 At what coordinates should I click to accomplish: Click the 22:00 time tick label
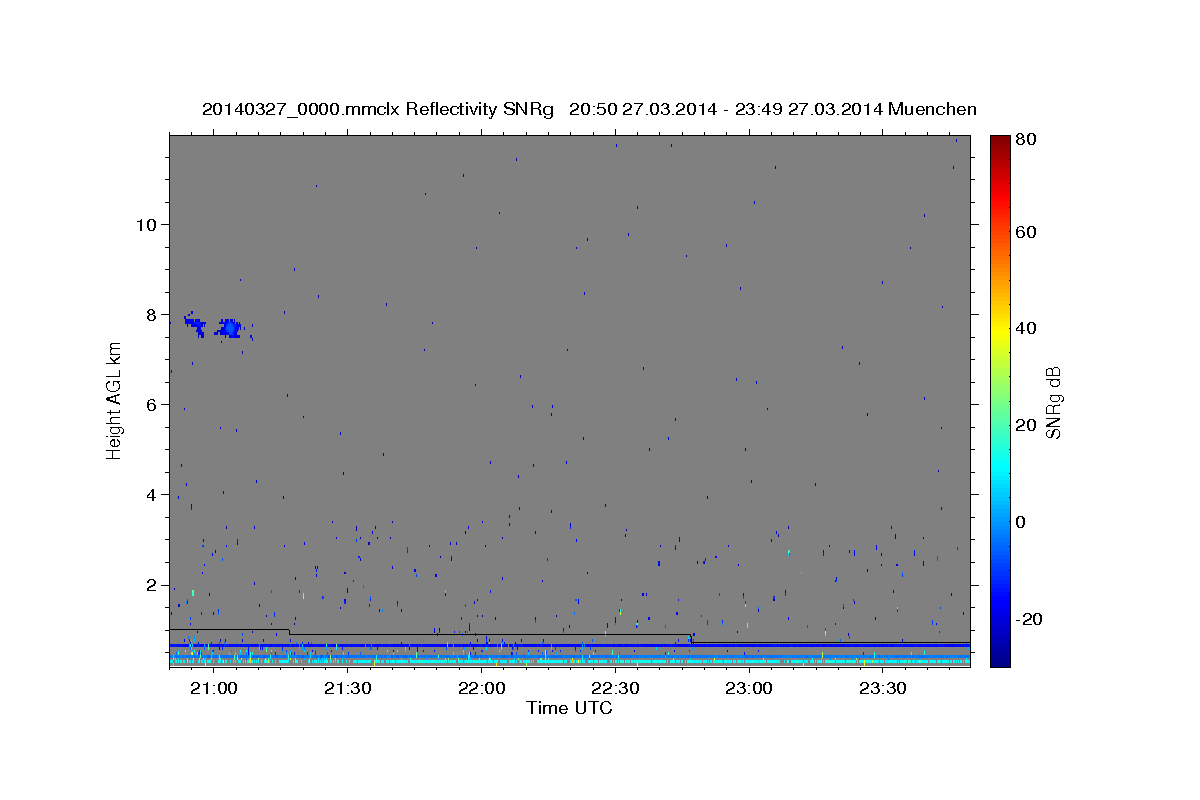pos(481,688)
